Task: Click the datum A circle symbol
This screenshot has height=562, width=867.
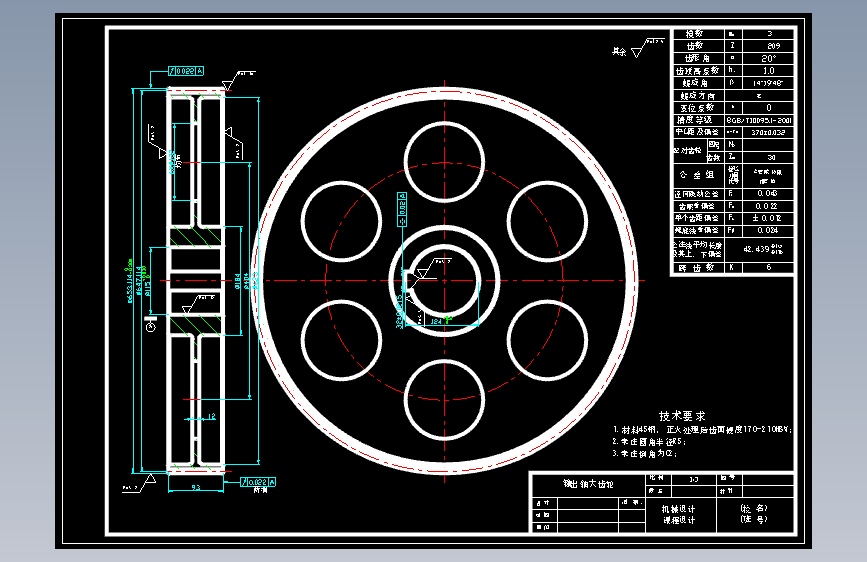Action: coord(150,327)
